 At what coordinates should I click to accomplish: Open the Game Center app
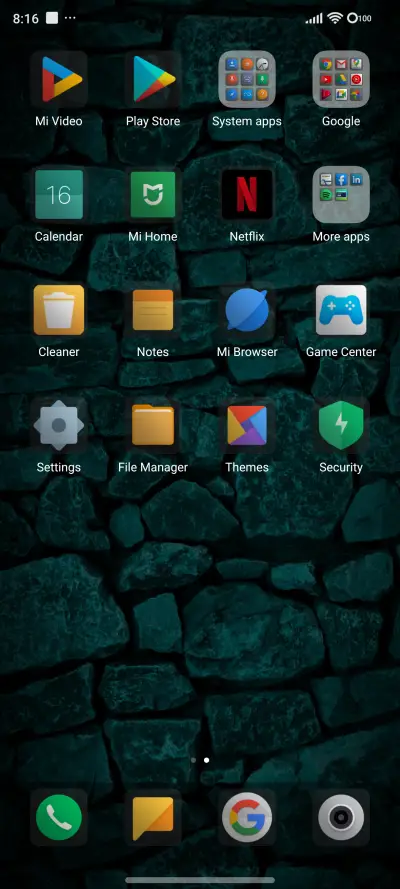[341, 310]
